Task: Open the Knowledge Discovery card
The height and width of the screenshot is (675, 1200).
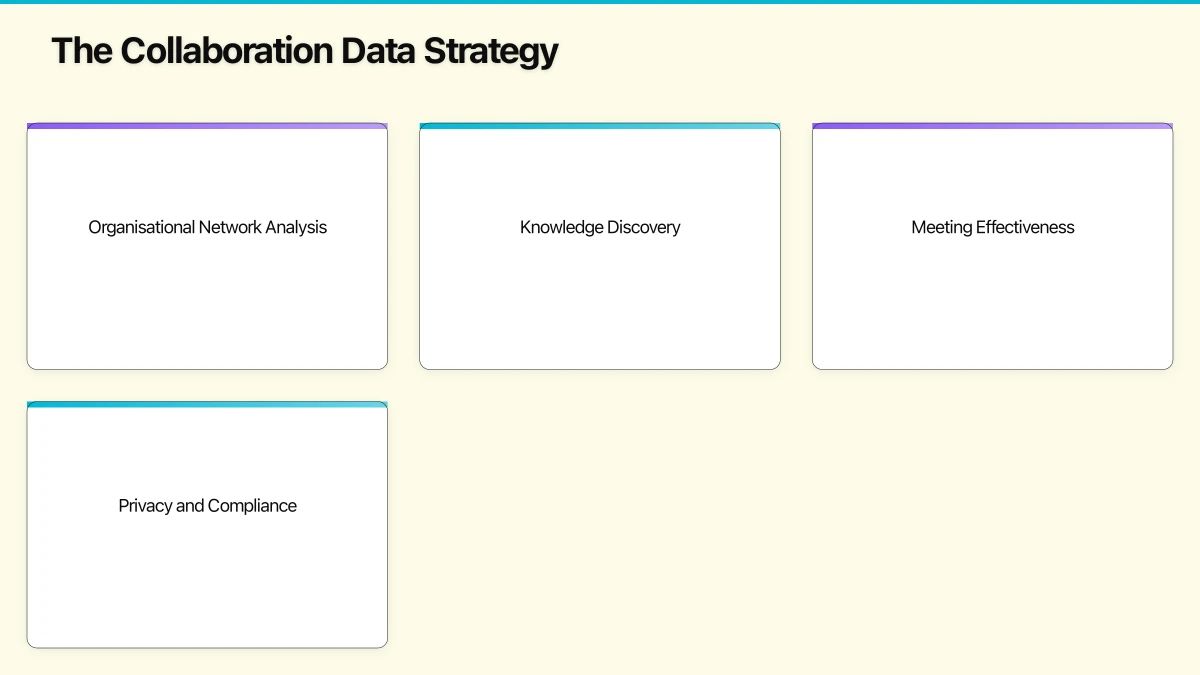Action: coord(600,290)
